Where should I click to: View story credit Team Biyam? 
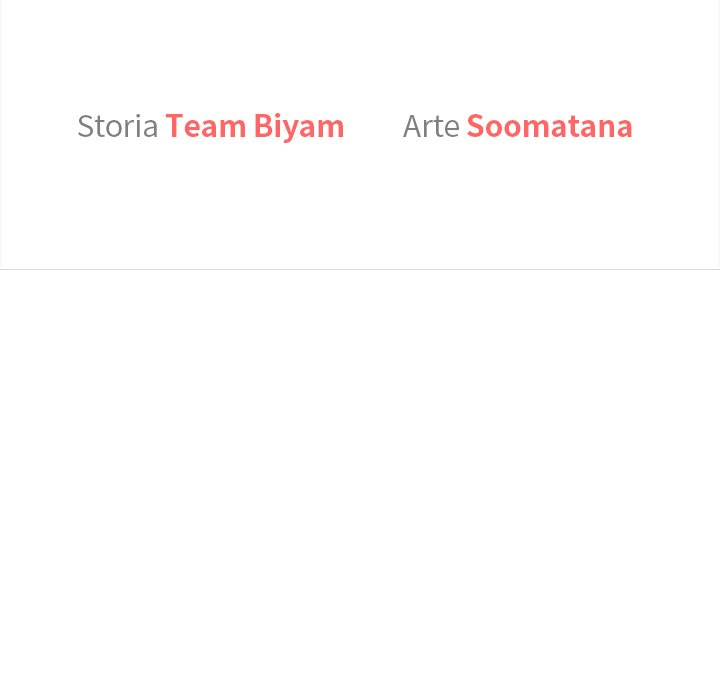[254, 126]
